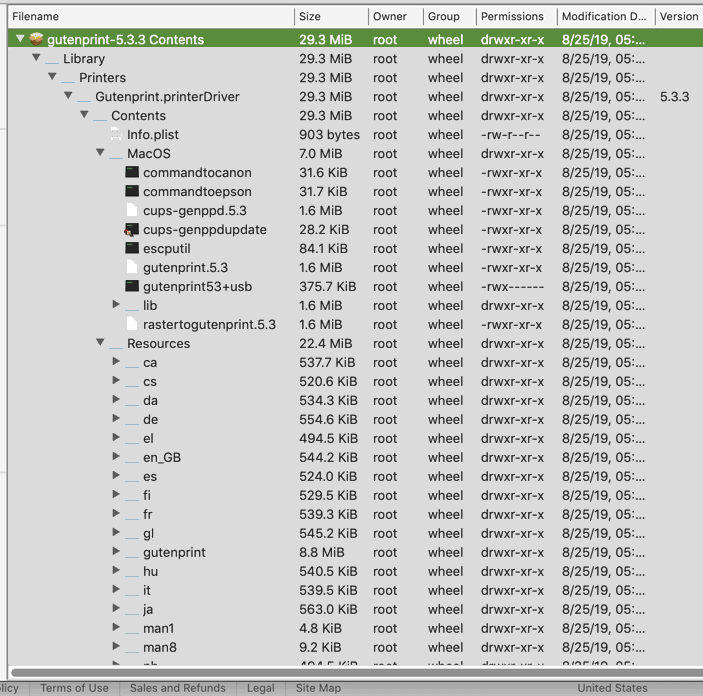The image size is (703, 696).
Task: Open the Site Map link
Action: (318, 688)
